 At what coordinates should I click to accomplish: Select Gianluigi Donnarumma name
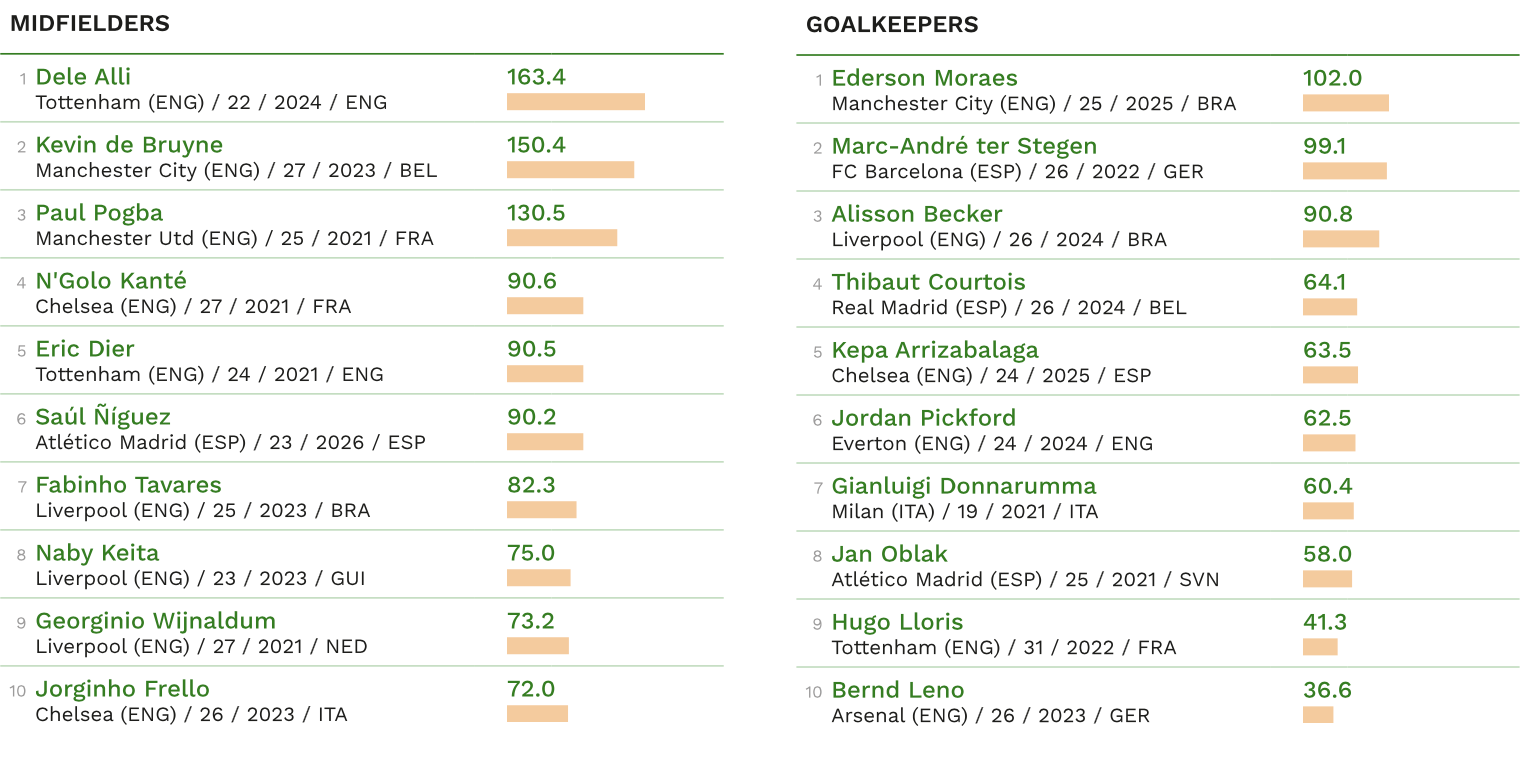click(964, 486)
